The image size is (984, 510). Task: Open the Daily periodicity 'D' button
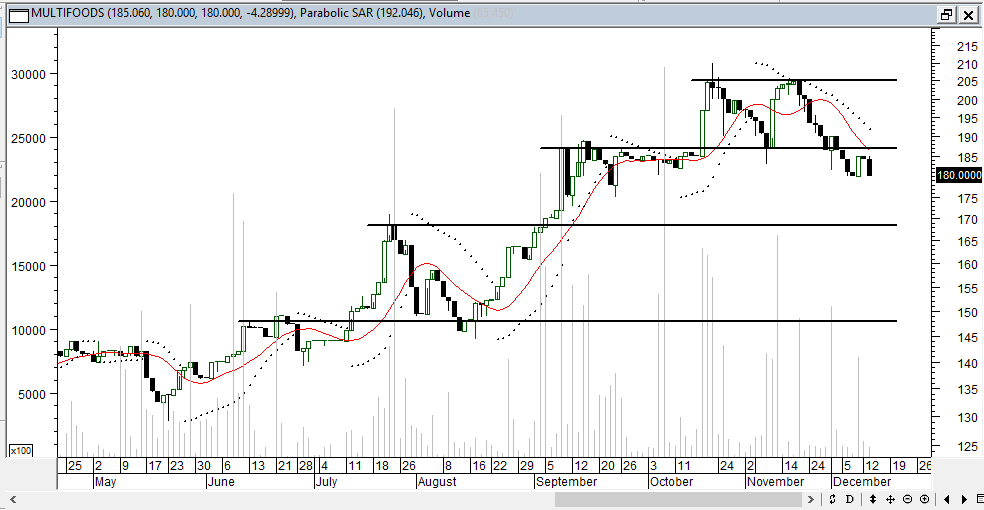(850, 499)
